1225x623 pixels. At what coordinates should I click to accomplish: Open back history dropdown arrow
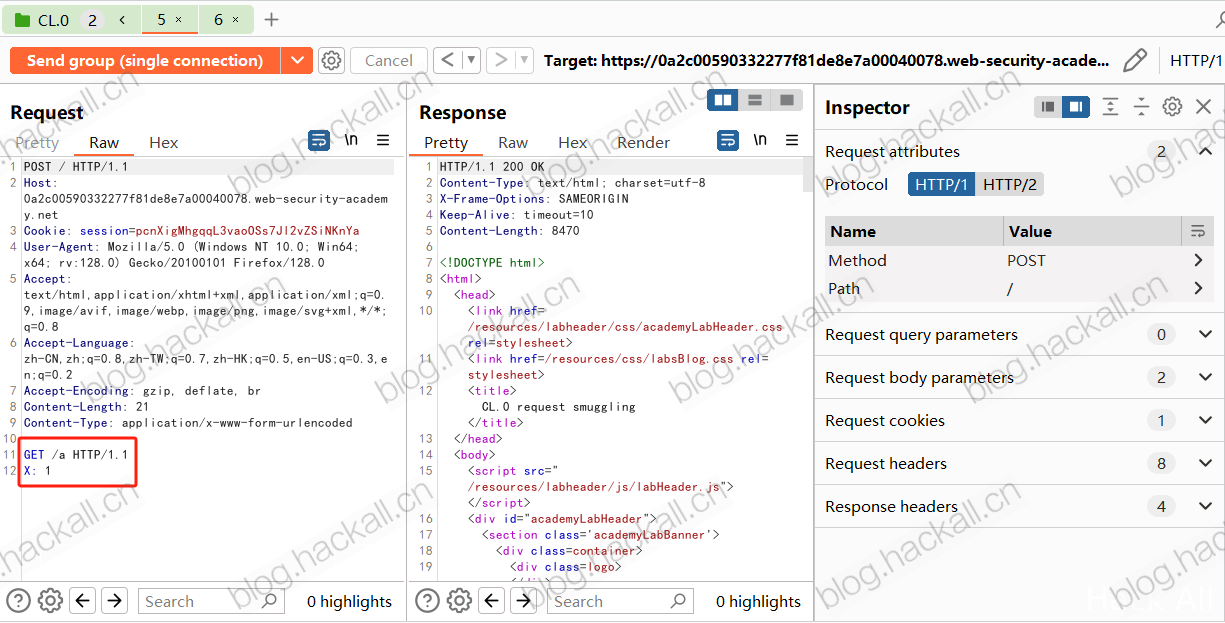(472, 61)
